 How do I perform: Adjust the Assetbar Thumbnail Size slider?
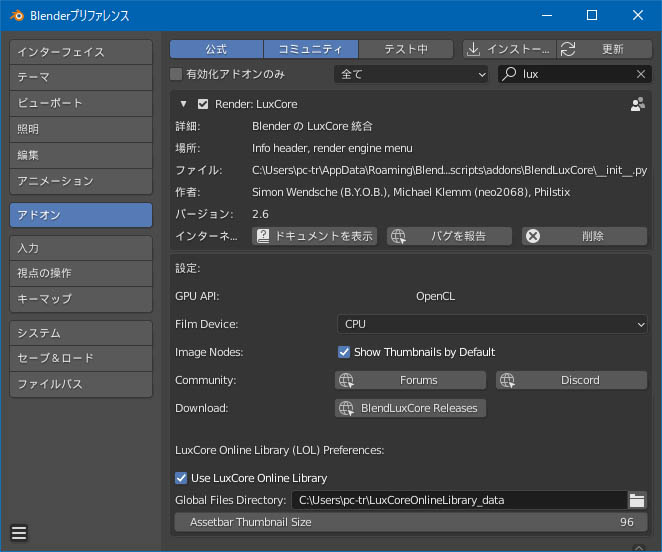click(x=411, y=522)
